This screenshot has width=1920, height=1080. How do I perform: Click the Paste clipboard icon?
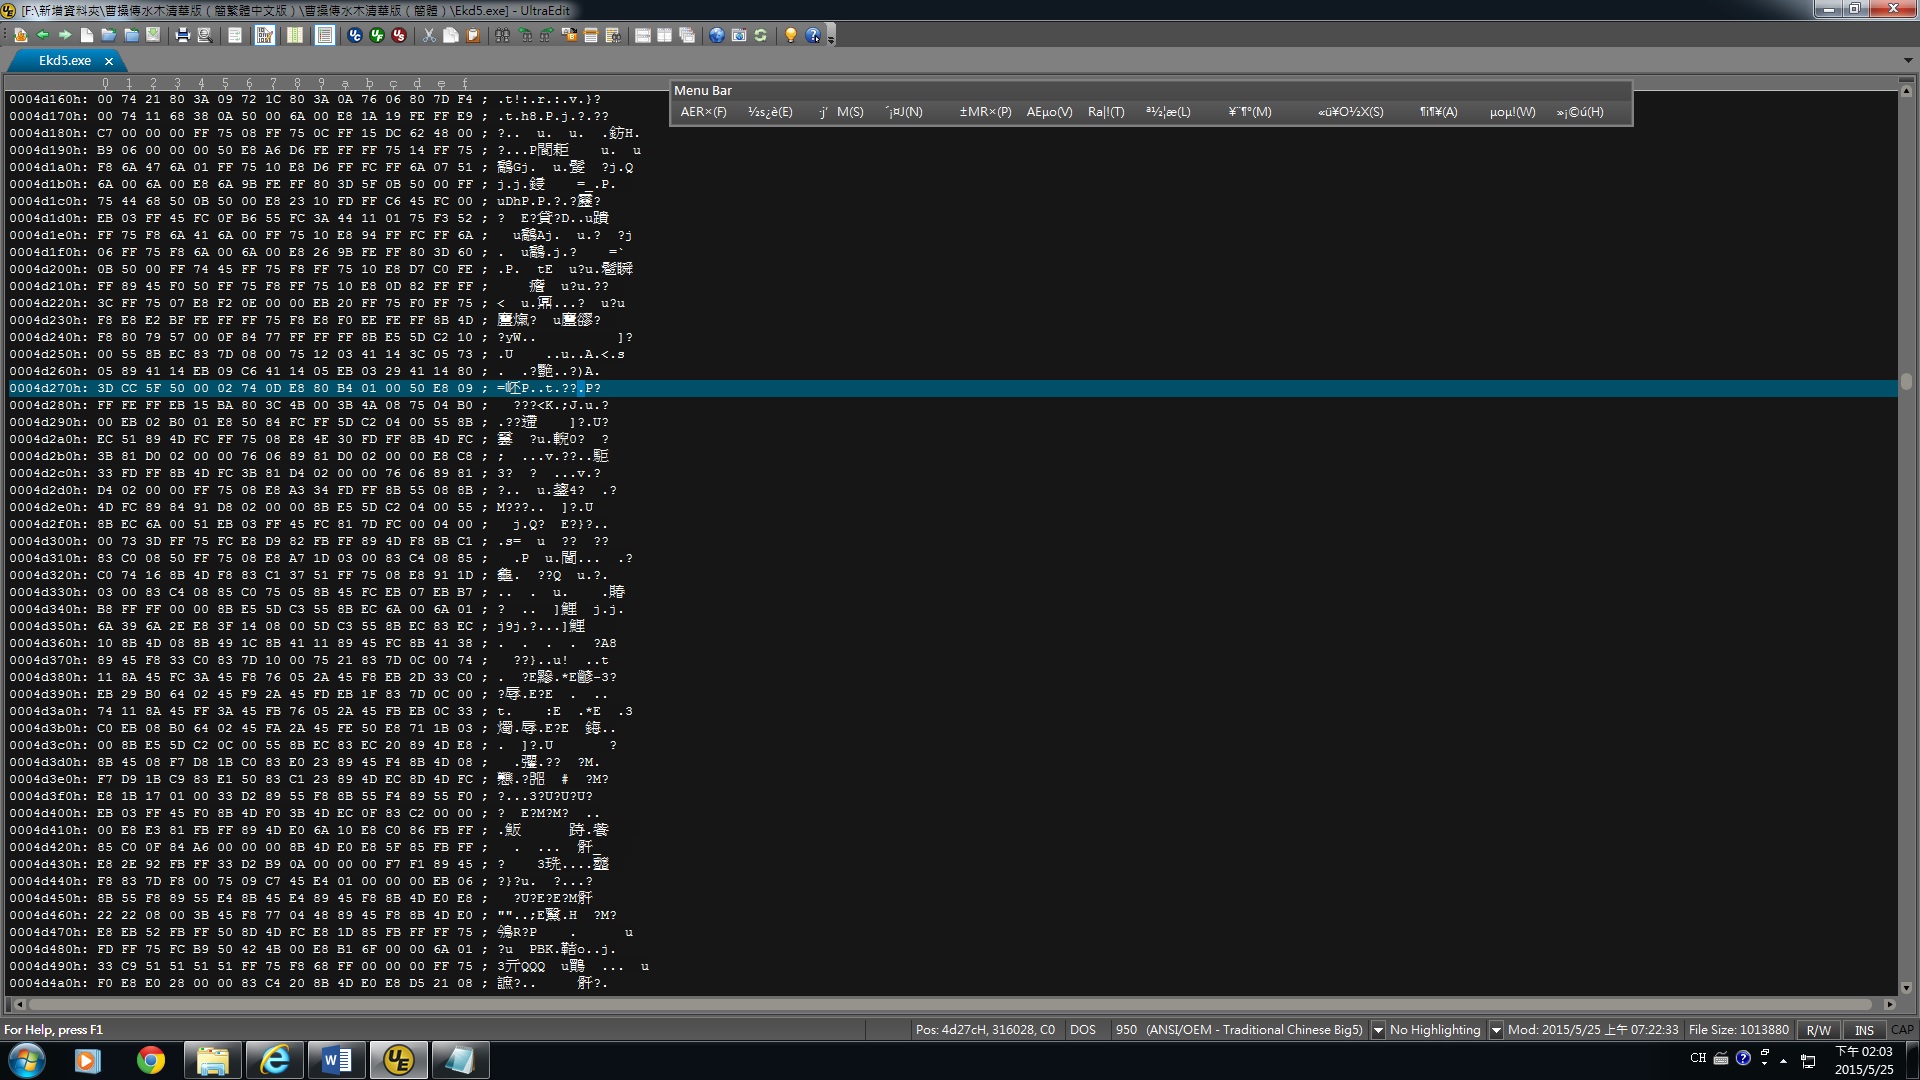click(x=473, y=35)
